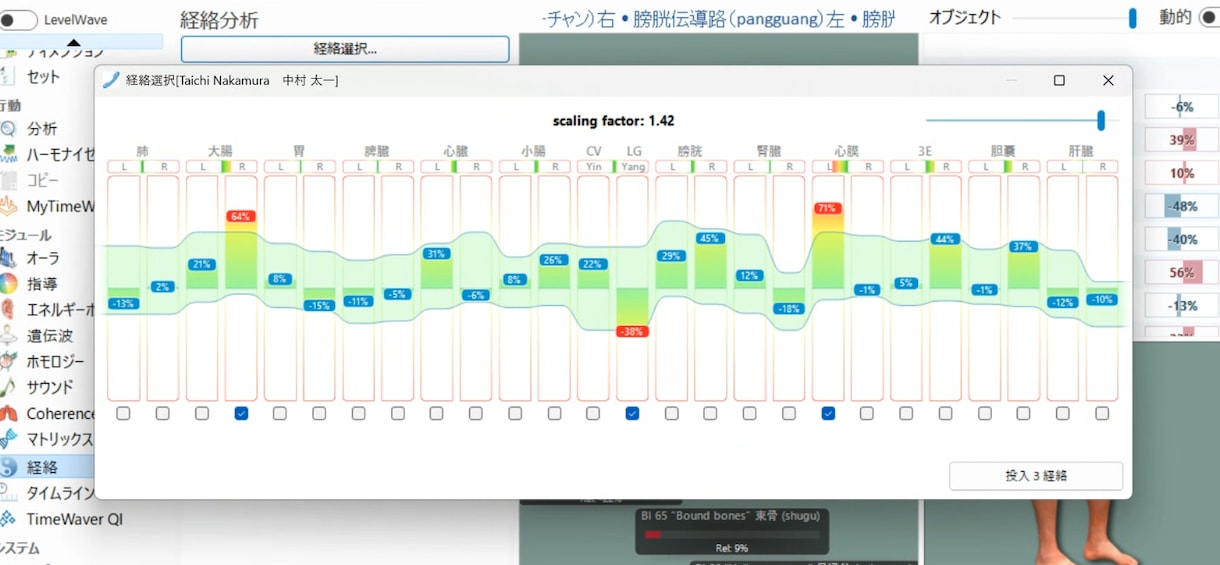Click the 膀胱 R 45% value label
1220x565 pixels.
(710, 238)
